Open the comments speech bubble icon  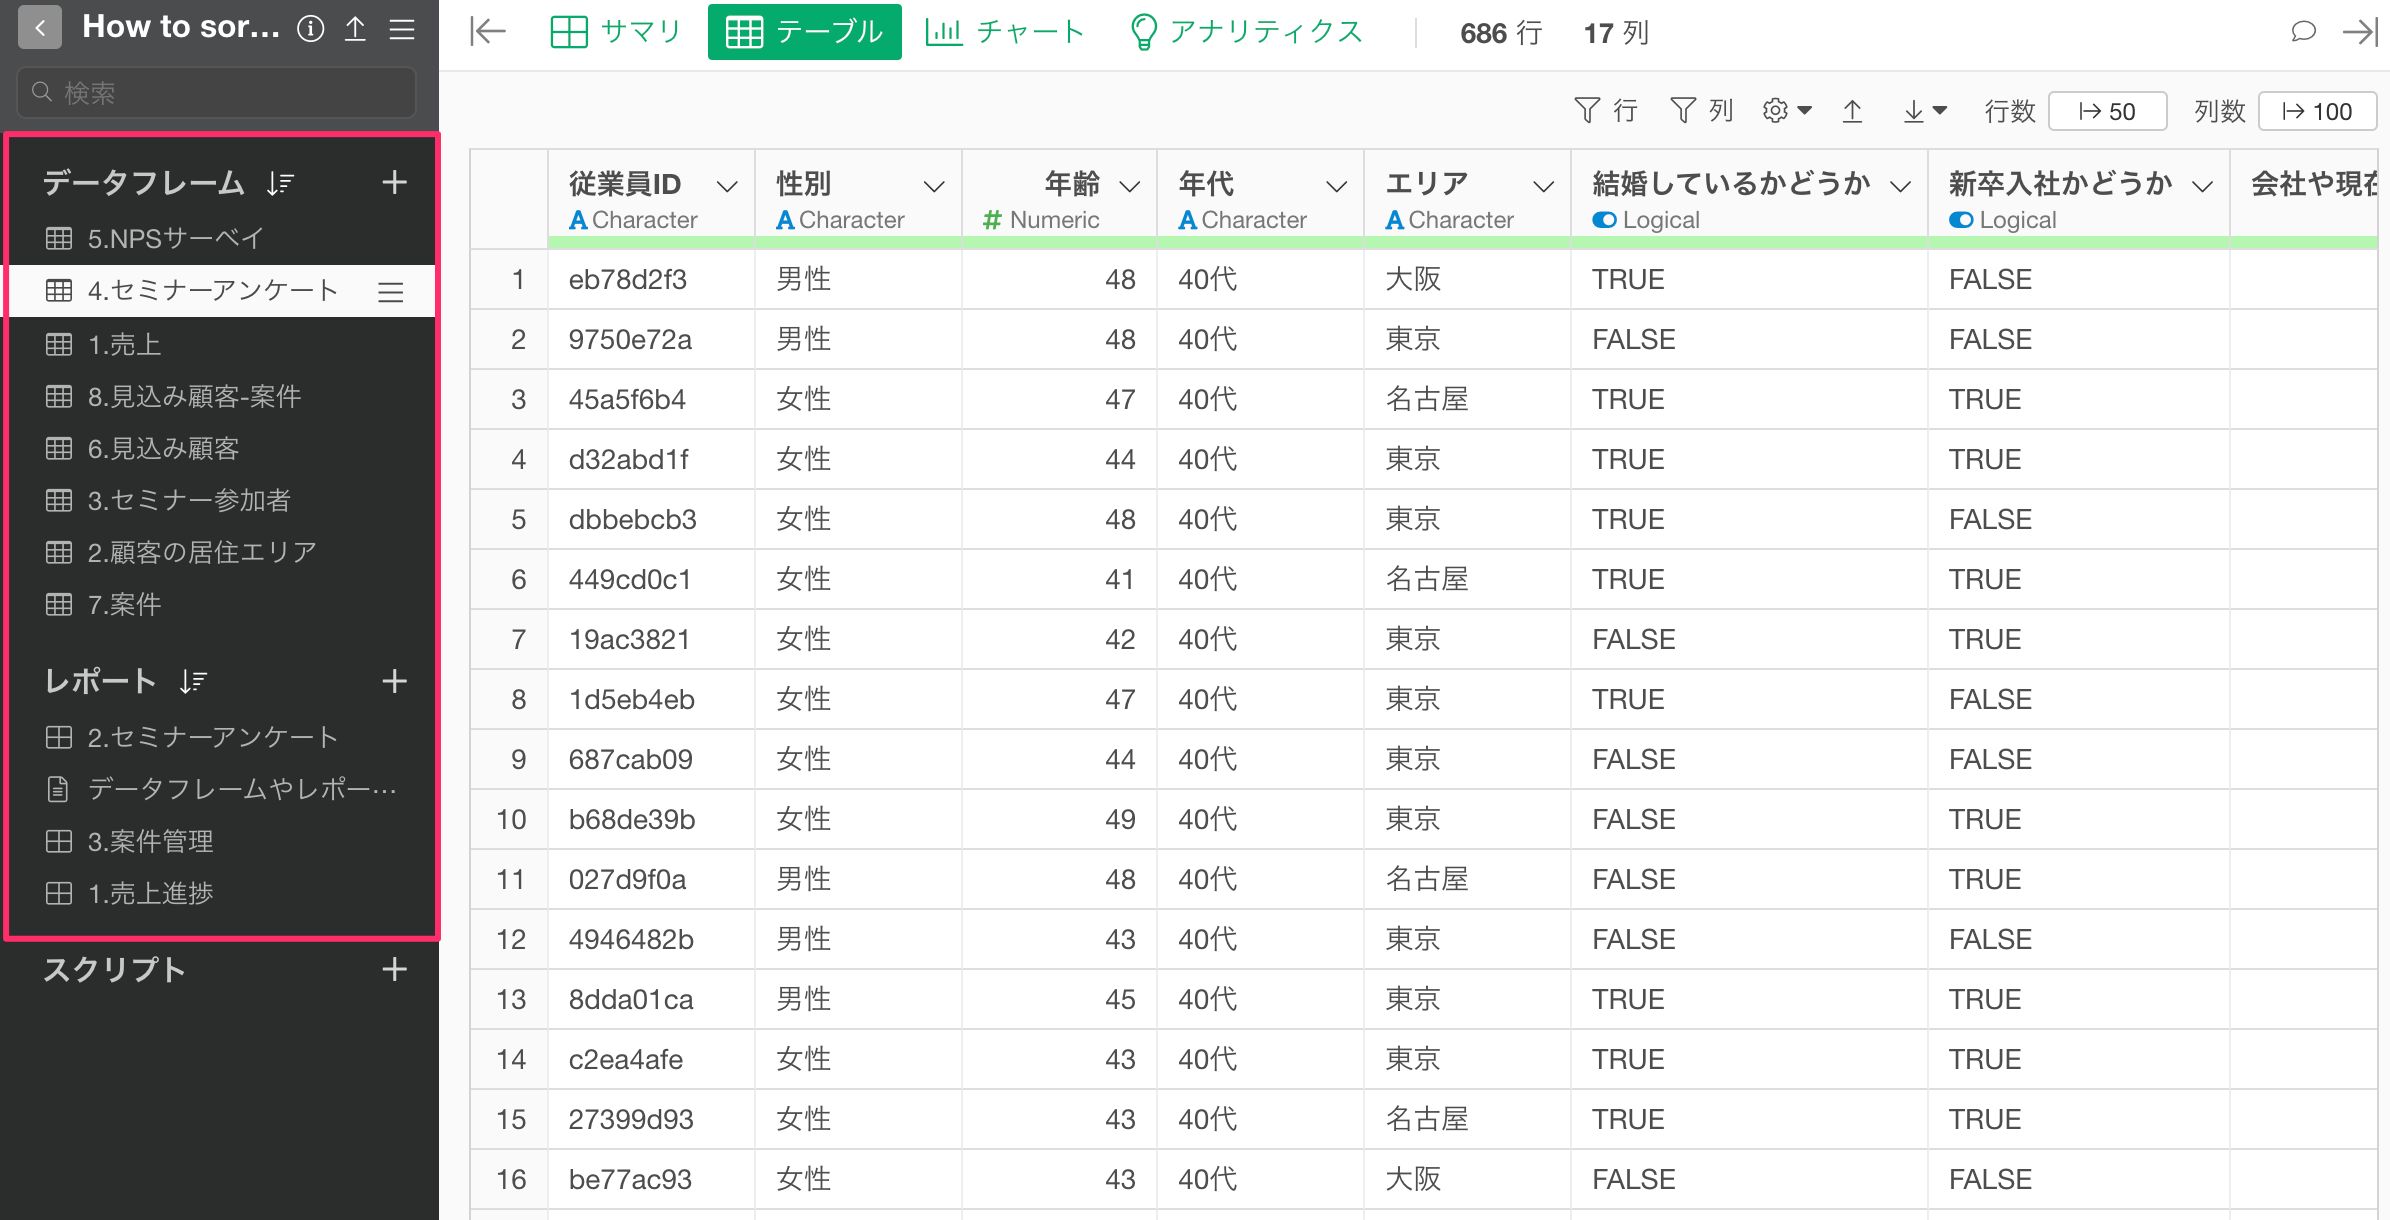point(2303,32)
